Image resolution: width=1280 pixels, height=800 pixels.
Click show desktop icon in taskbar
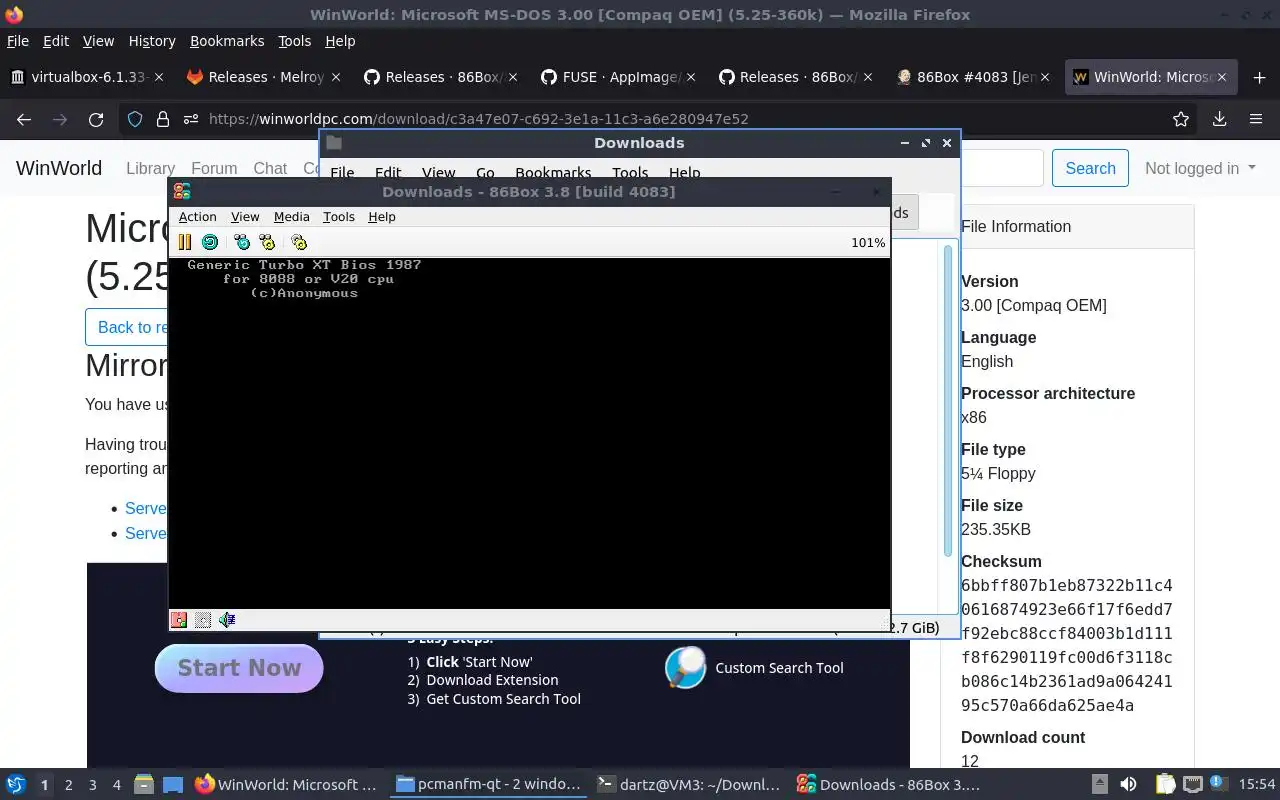(x=173, y=785)
